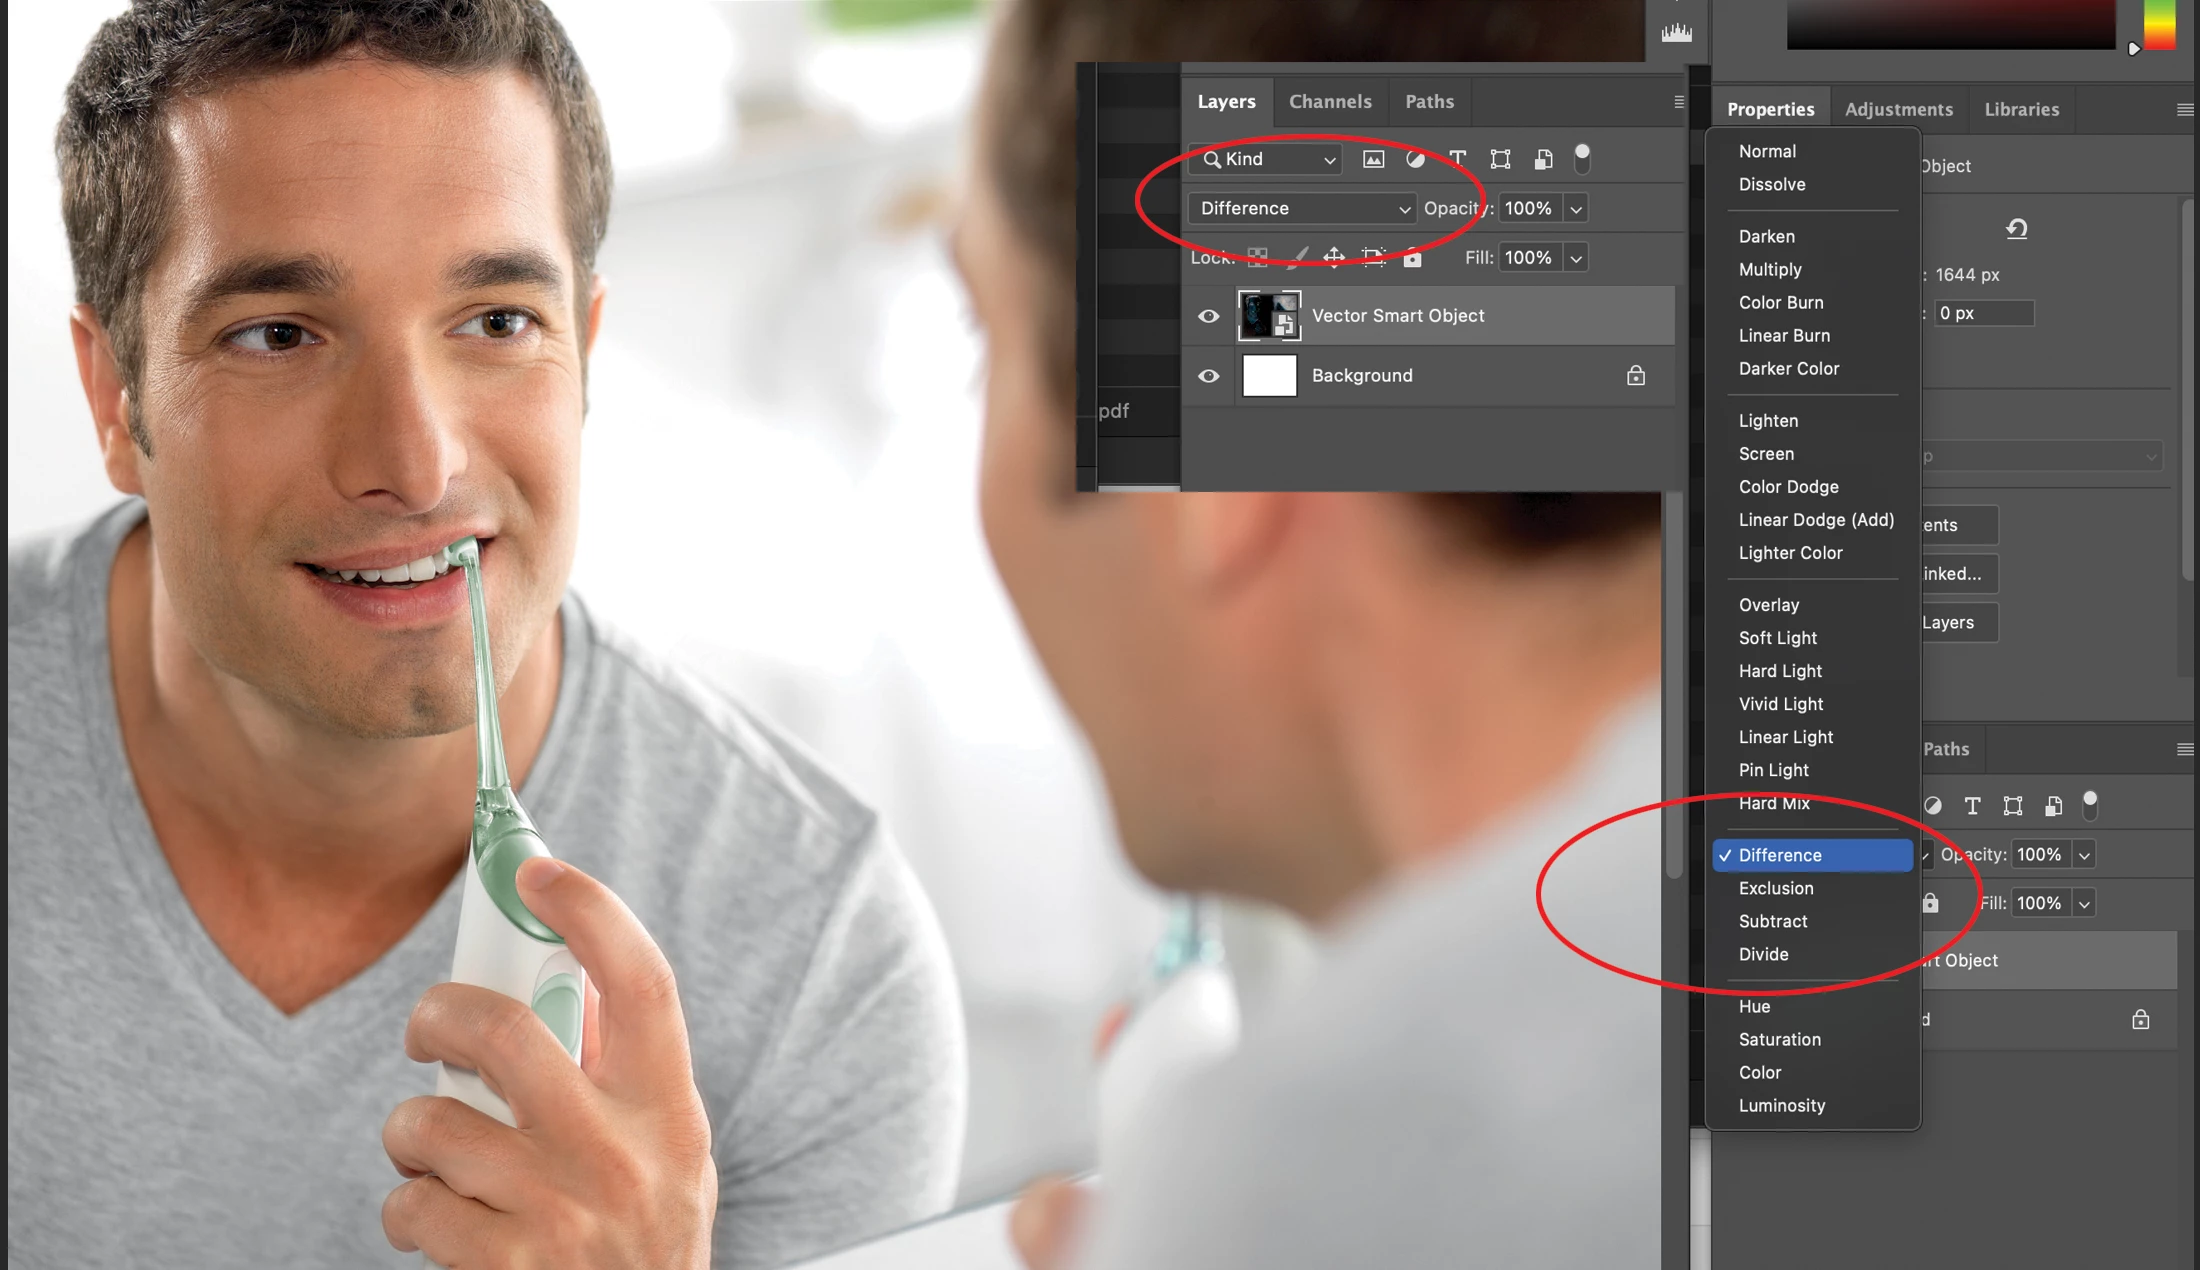The width and height of the screenshot is (2200, 1270).
Task: Click the adjustment layer filter icon
Action: (1415, 159)
